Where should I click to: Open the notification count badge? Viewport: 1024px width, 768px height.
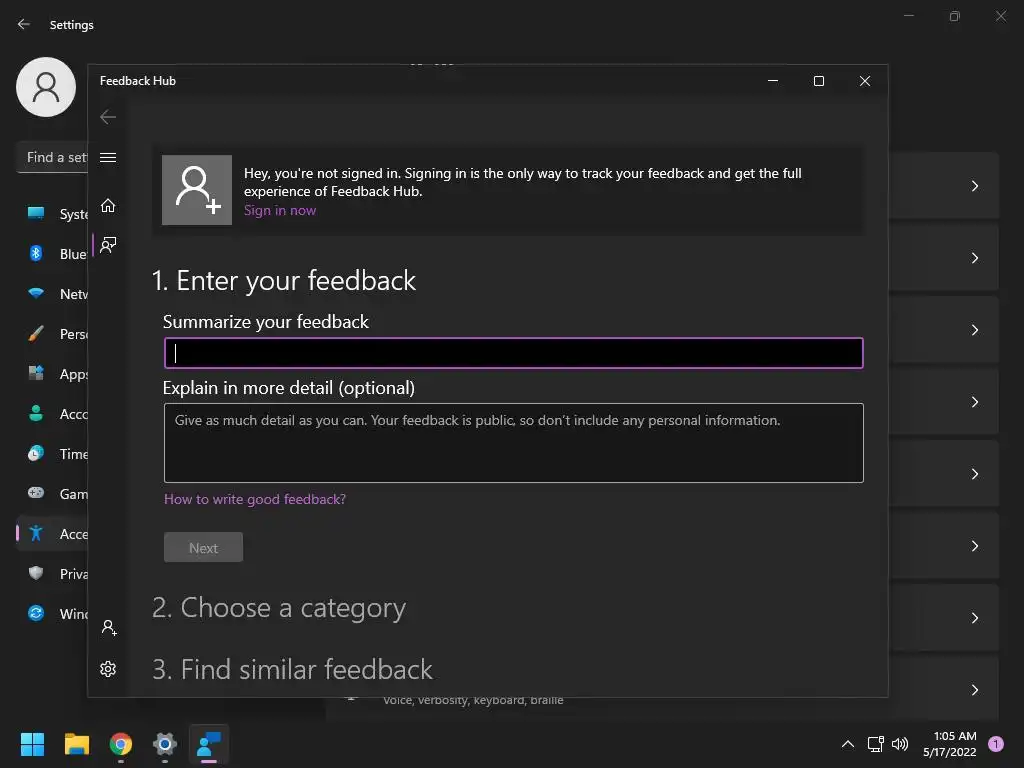point(996,744)
